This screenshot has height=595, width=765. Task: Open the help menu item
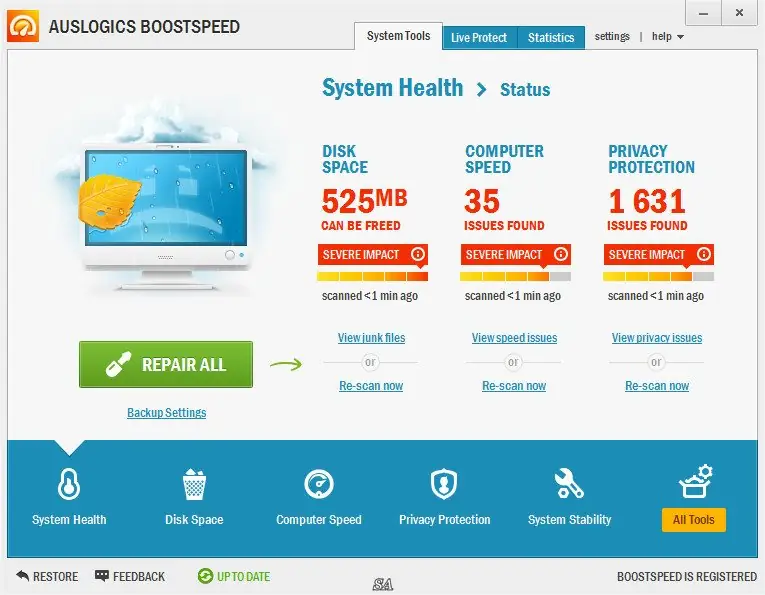coord(662,37)
